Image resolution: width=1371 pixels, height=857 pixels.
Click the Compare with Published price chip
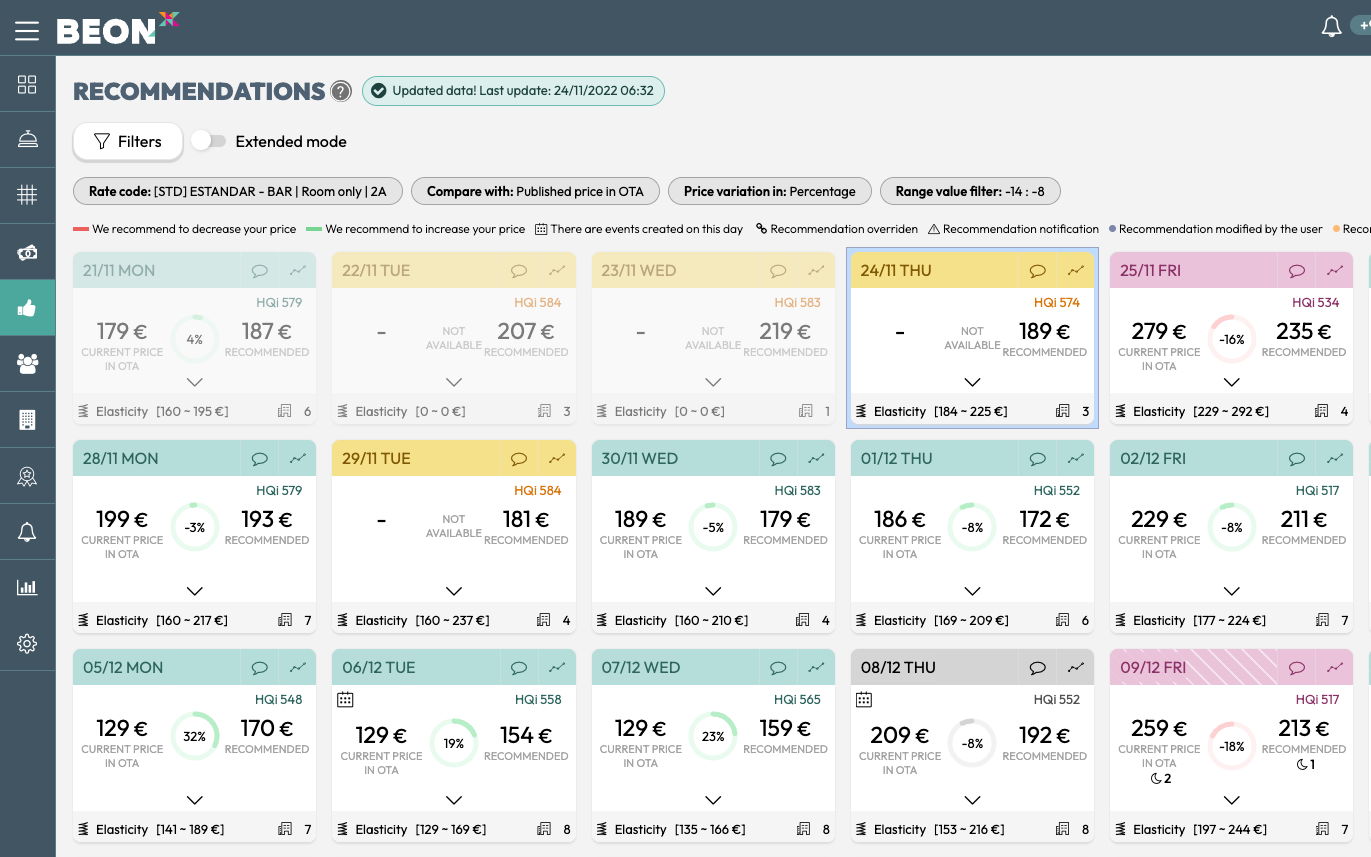pos(535,191)
